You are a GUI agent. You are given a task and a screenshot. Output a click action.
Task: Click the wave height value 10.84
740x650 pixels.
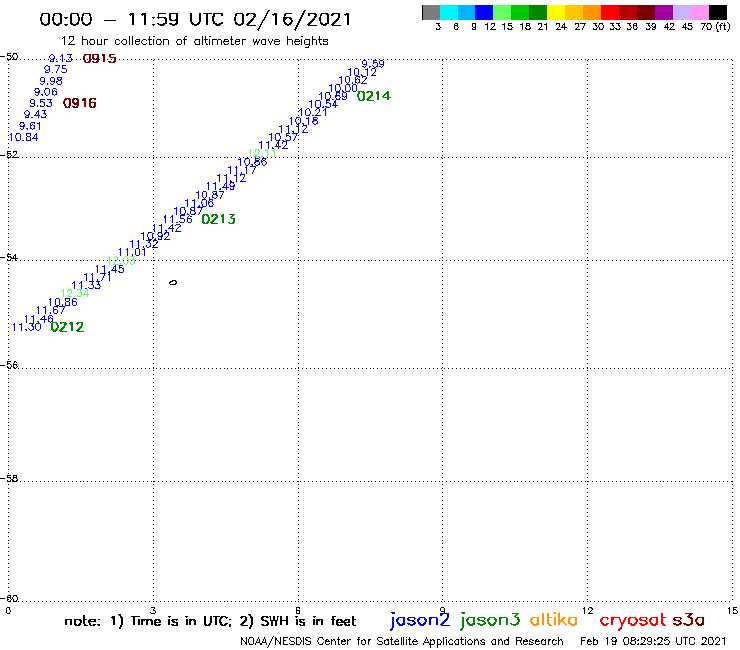(x=24, y=137)
